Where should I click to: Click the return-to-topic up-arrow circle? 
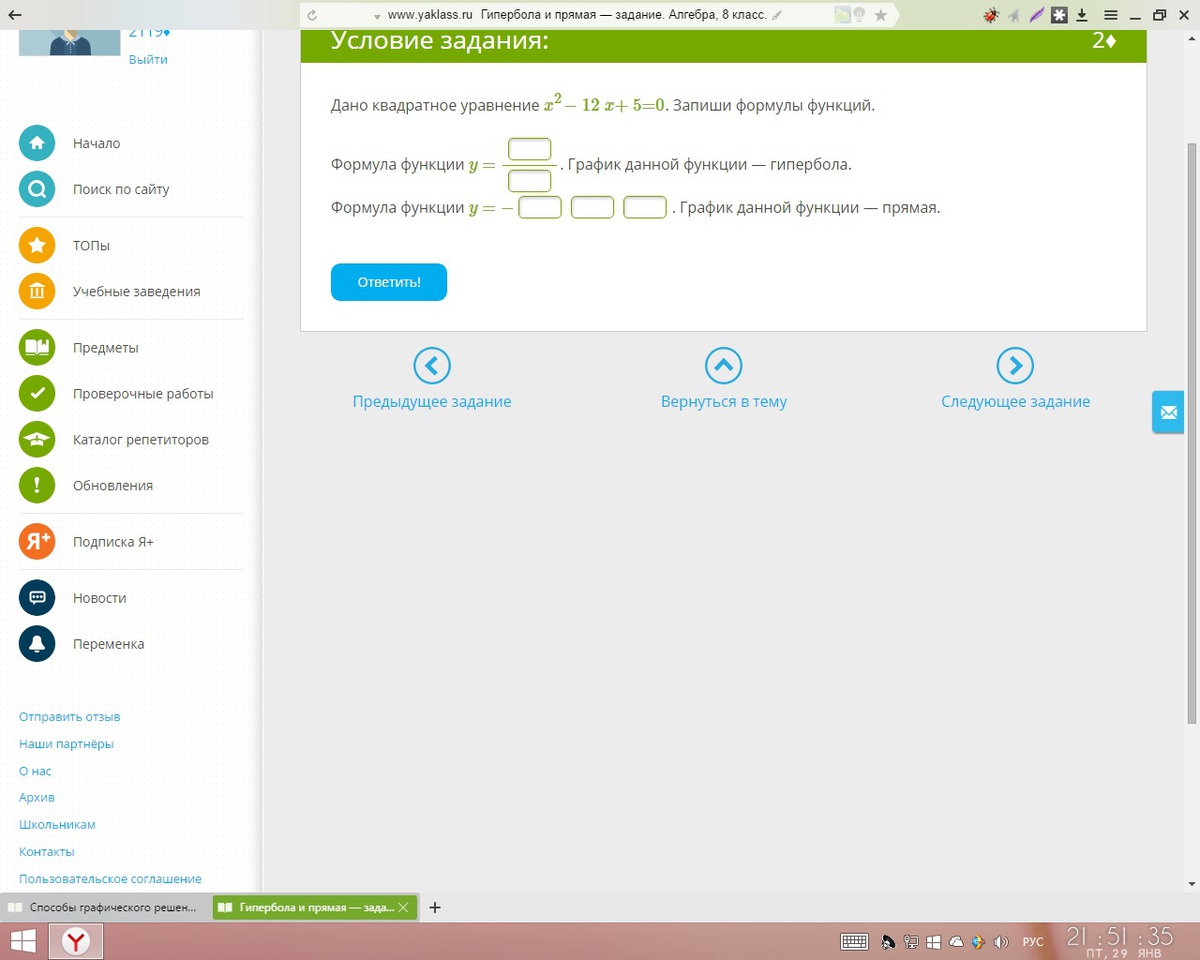(x=724, y=366)
